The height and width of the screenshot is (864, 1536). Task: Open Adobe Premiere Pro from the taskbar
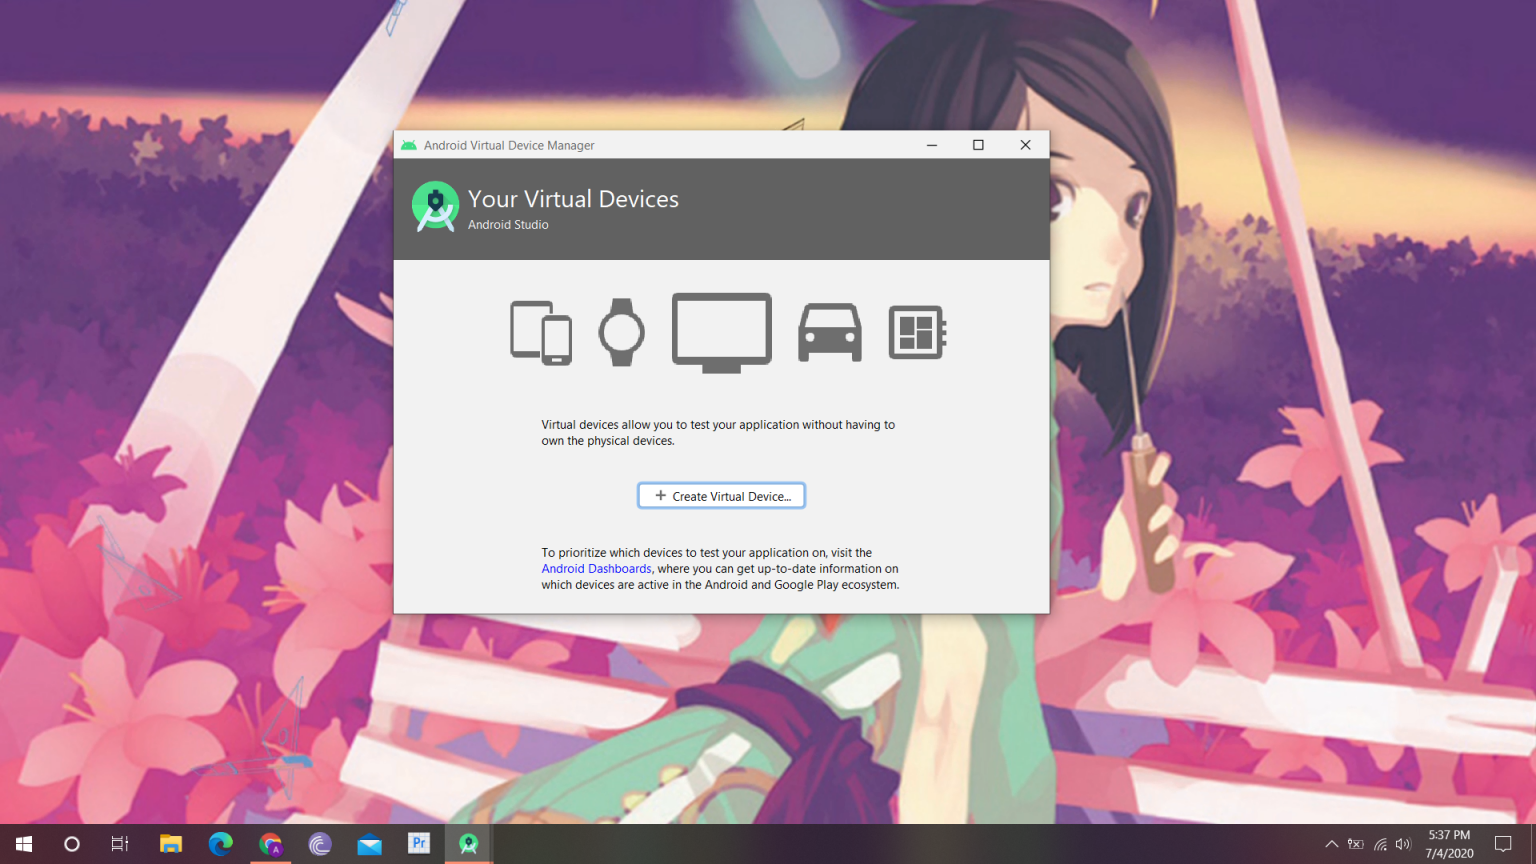pyautogui.click(x=418, y=843)
